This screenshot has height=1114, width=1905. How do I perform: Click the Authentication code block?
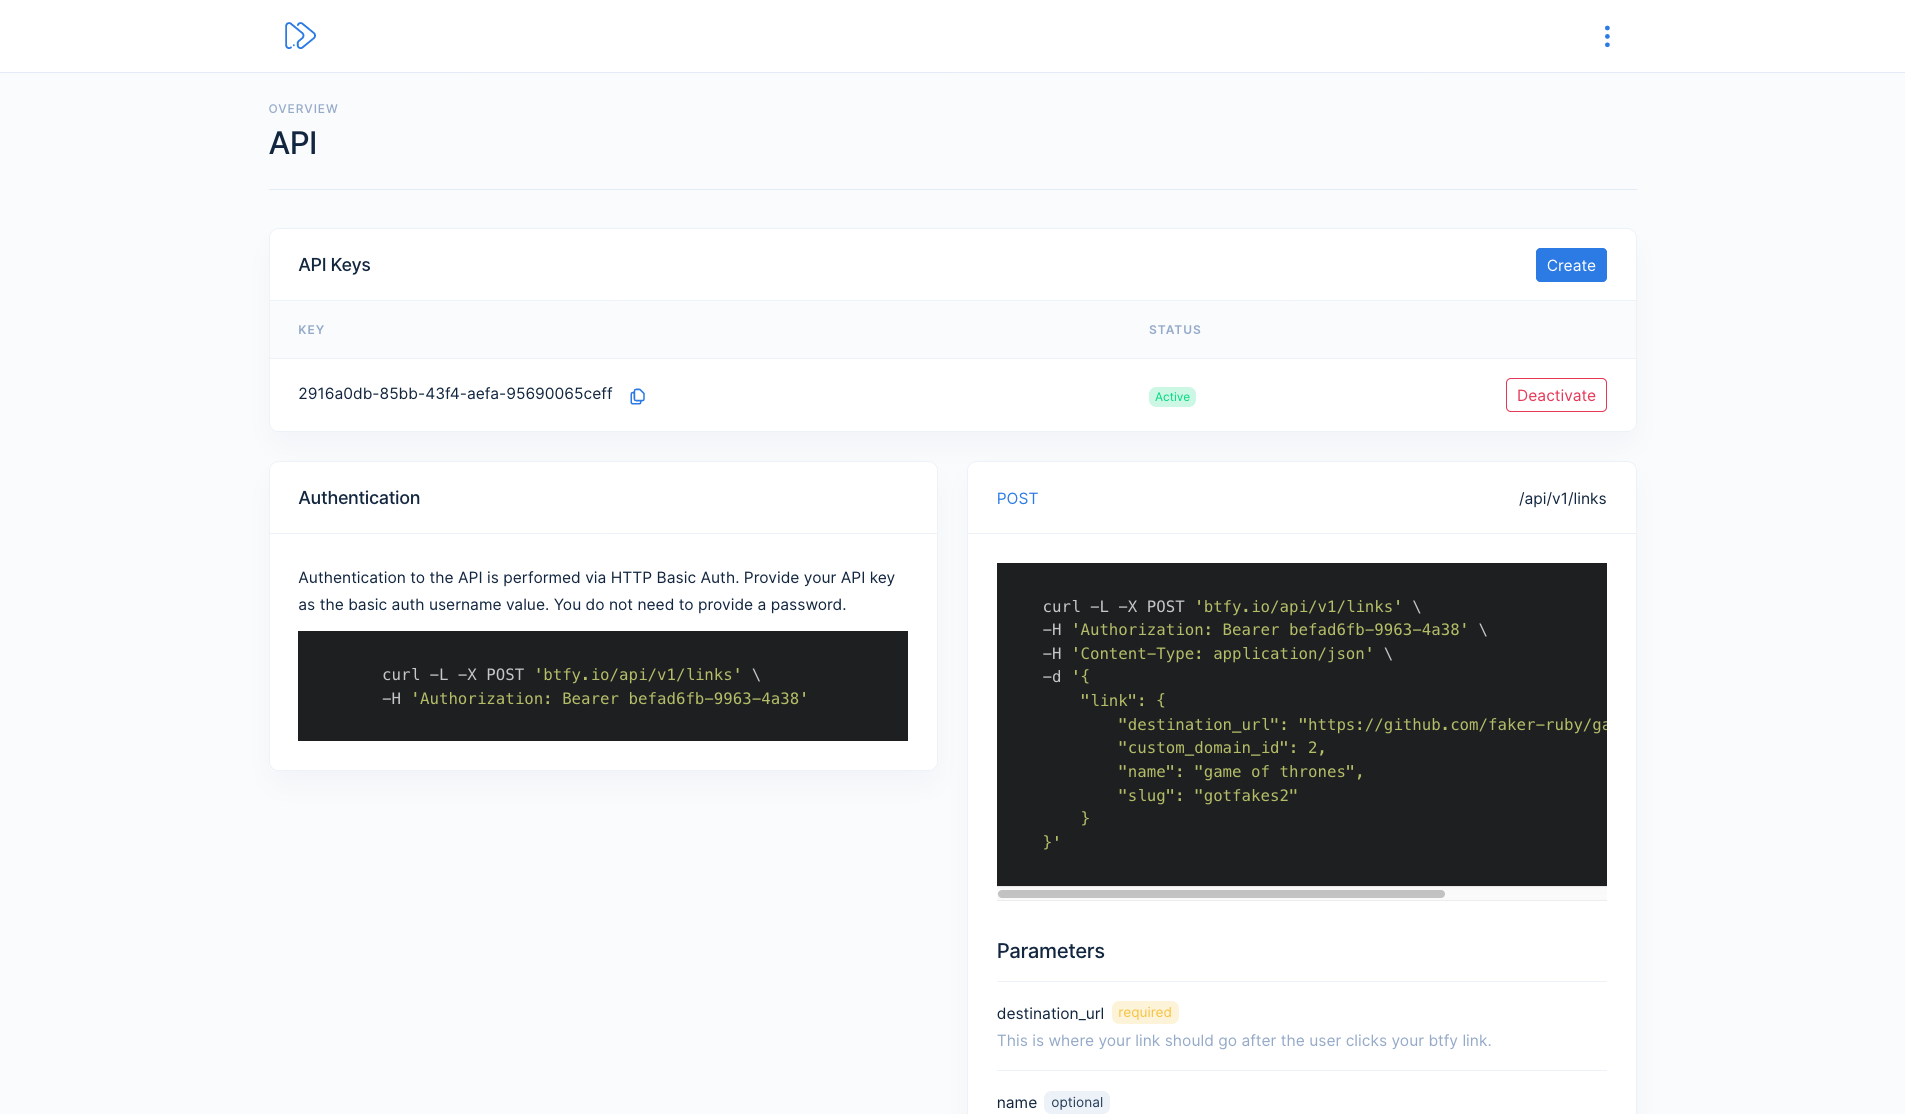pyautogui.click(x=602, y=686)
